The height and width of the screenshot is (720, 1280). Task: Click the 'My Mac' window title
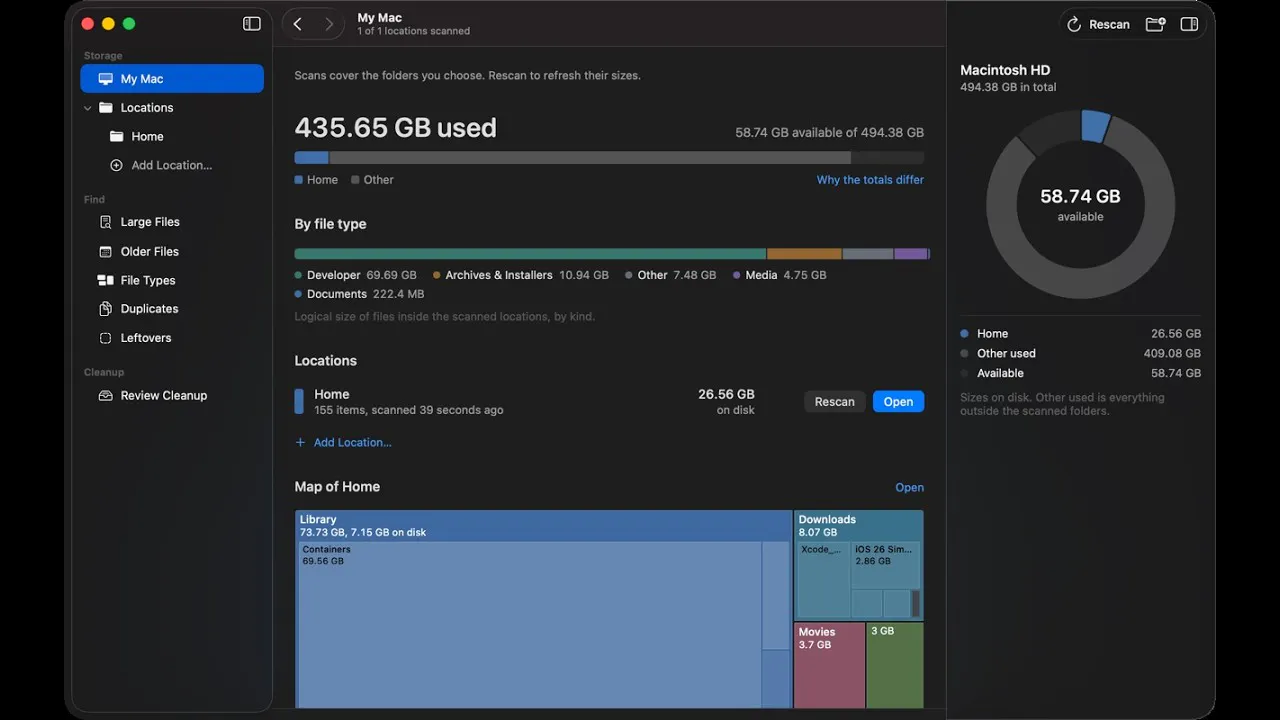379,18
